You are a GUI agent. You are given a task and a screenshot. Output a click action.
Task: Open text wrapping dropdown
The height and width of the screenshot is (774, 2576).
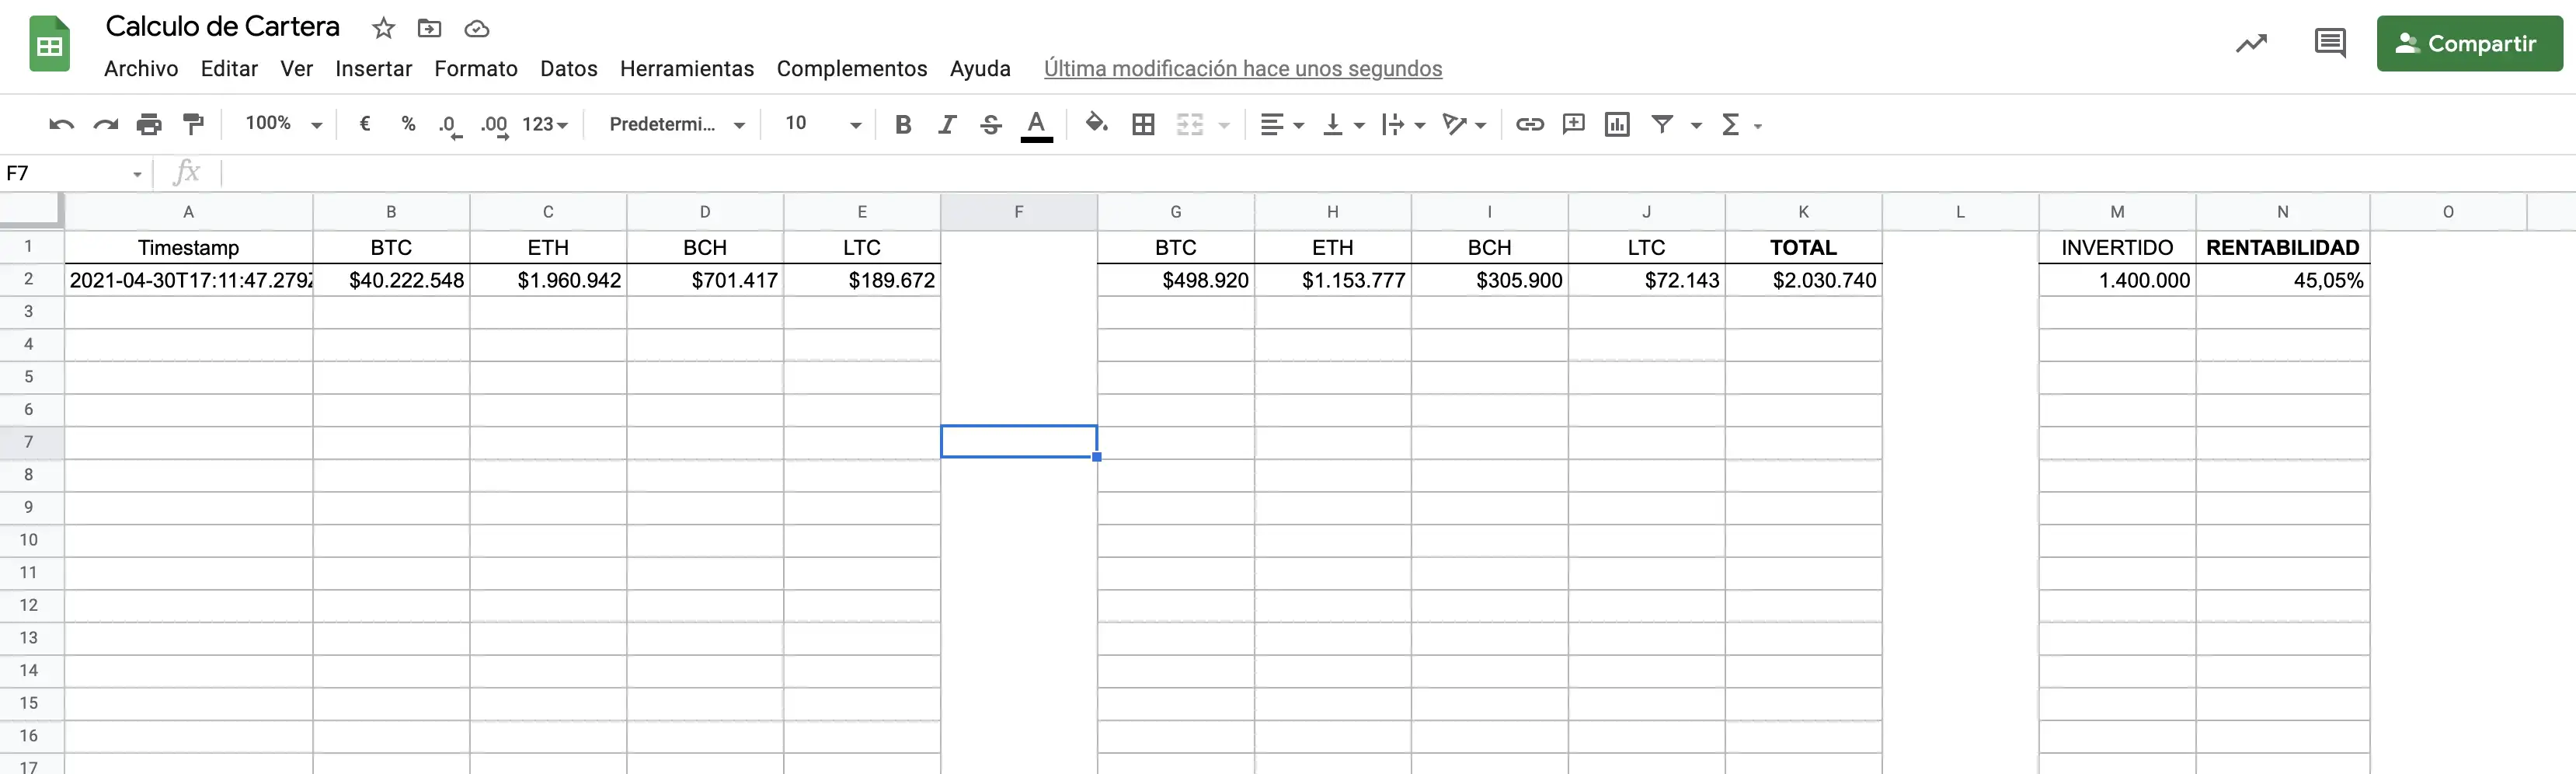[1403, 124]
